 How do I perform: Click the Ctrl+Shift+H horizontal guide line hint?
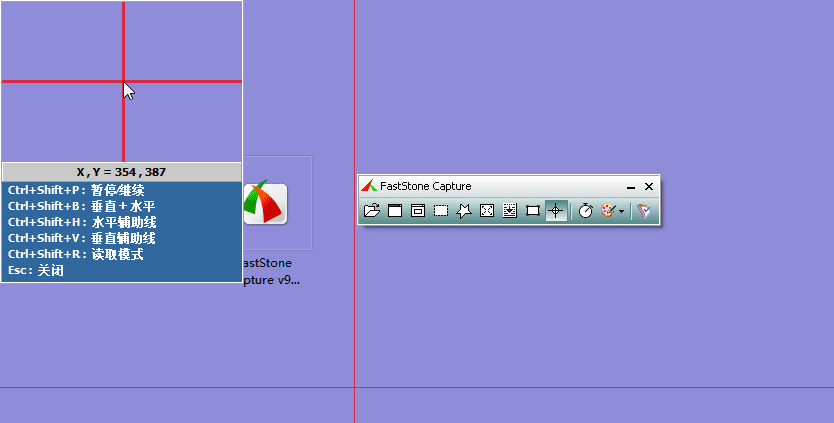[82, 222]
